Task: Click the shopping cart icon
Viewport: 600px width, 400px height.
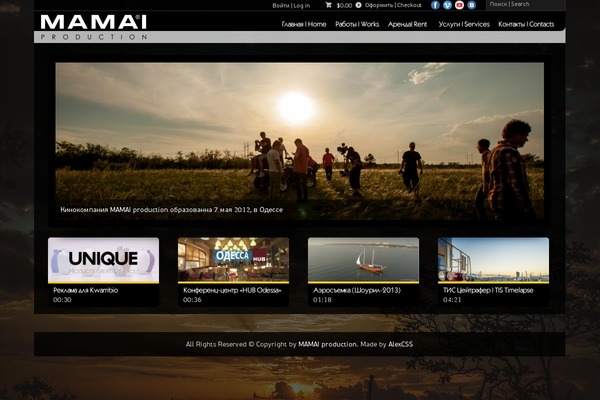Action: click(x=328, y=5)
